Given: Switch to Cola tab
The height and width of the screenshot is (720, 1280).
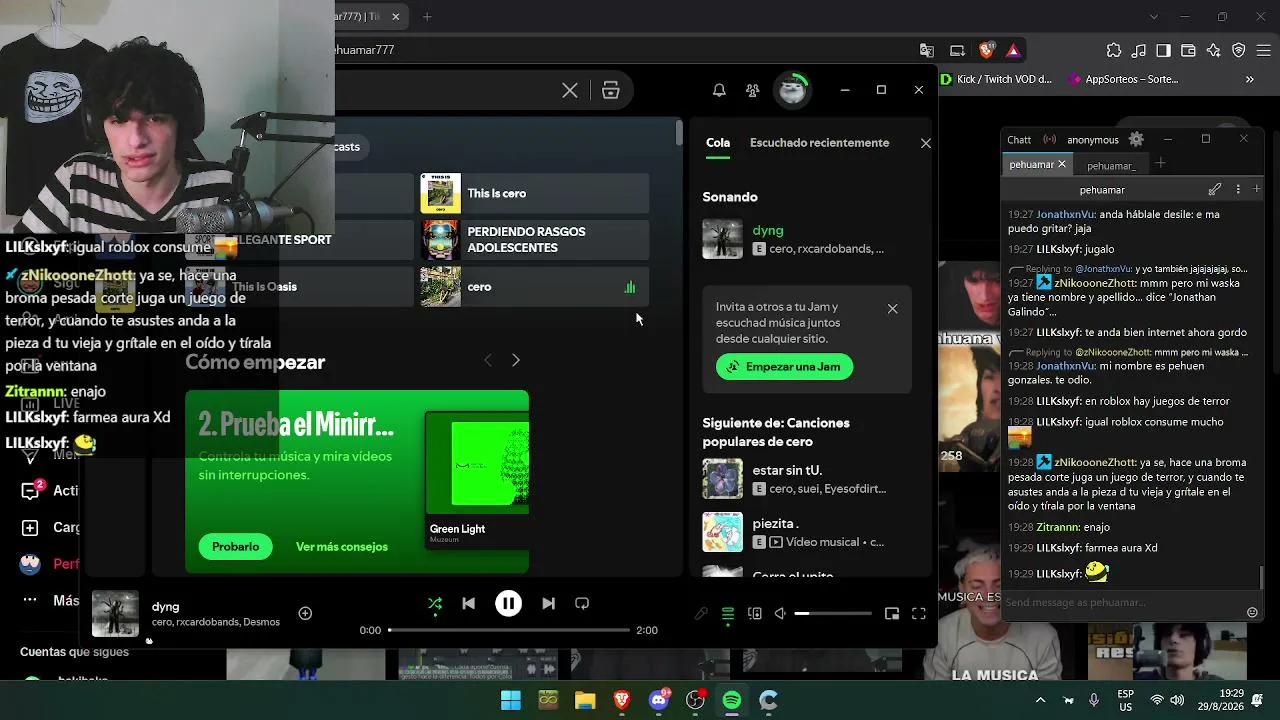Looking at the screenshot, I should 718,143.
